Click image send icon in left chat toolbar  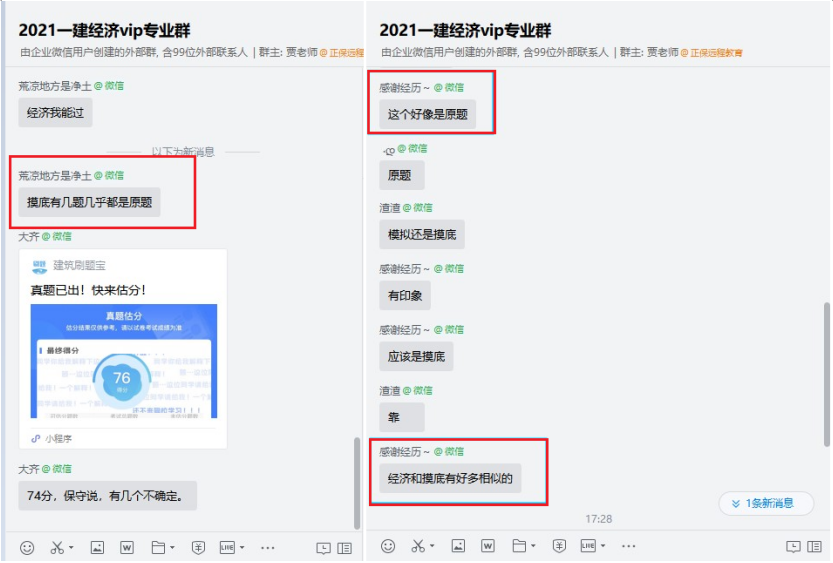click(x=97, y=547)
